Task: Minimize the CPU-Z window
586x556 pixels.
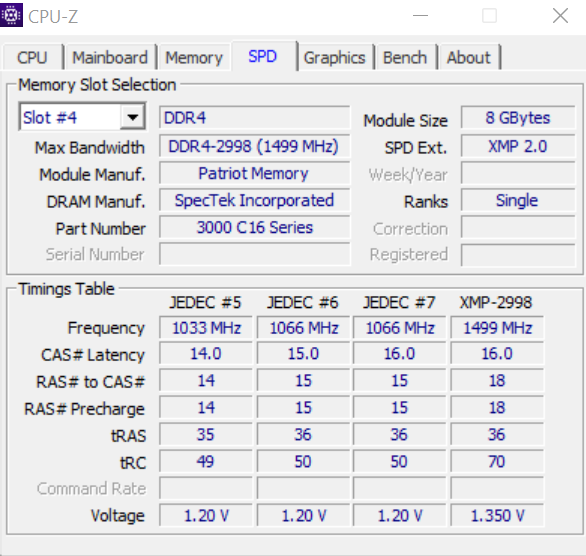Action: (x=420, y=16)
